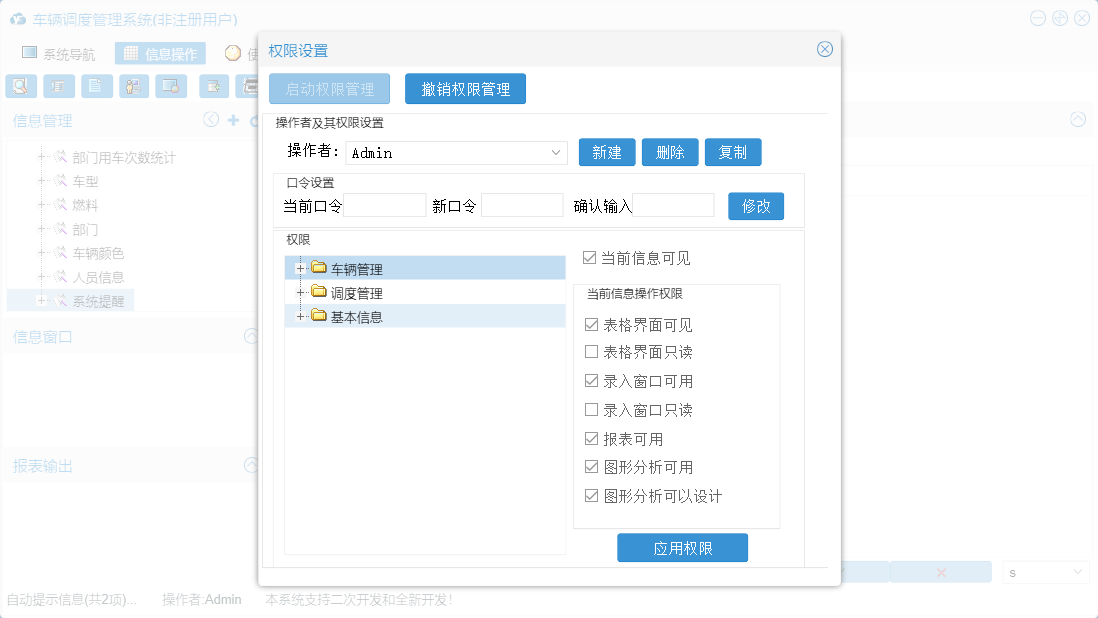Viewport: 1098px width, 618px height.
Task: Switch to the 系统导航 tab
Action: (x=59, y=54)
